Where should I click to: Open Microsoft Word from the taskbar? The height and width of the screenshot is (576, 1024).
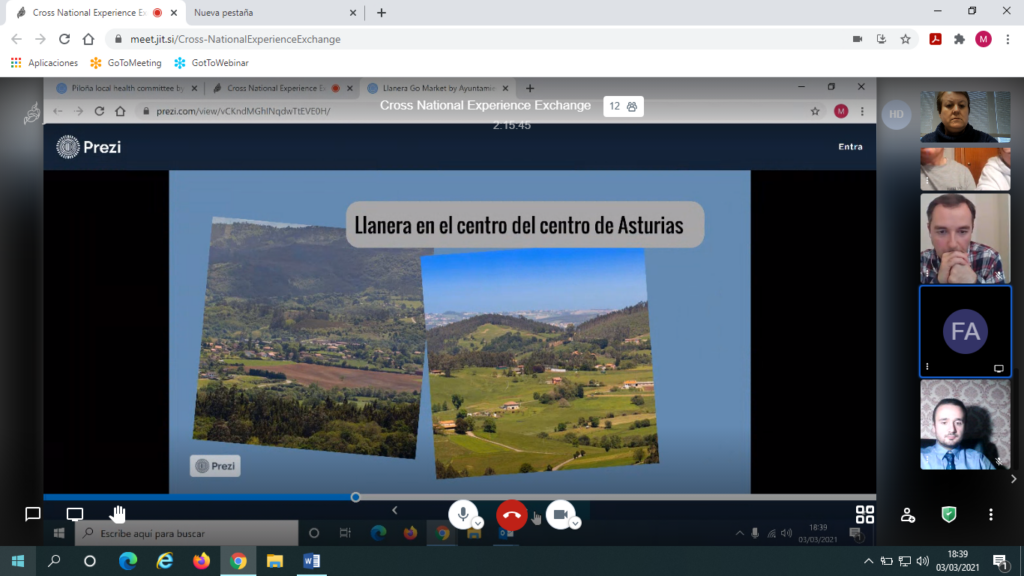coord(311,561)
